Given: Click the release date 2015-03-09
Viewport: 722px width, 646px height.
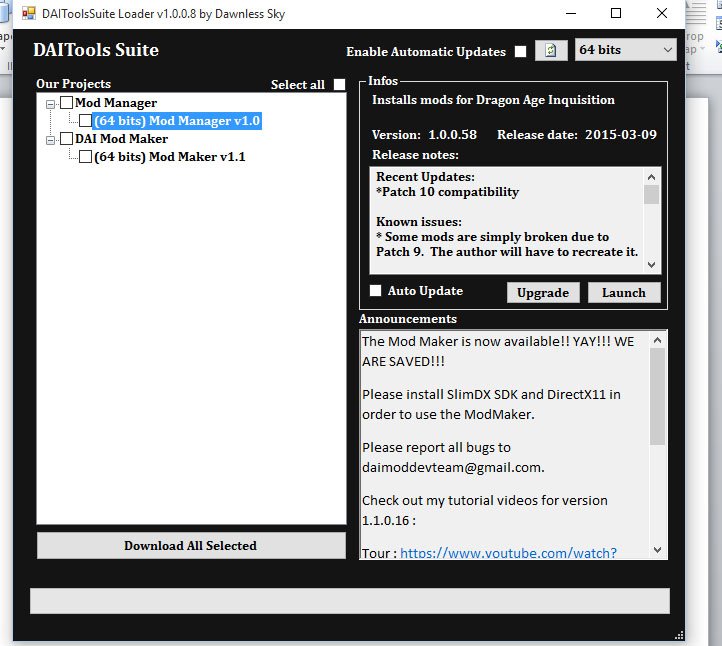Looking at the screenshot, I should 621,134.
